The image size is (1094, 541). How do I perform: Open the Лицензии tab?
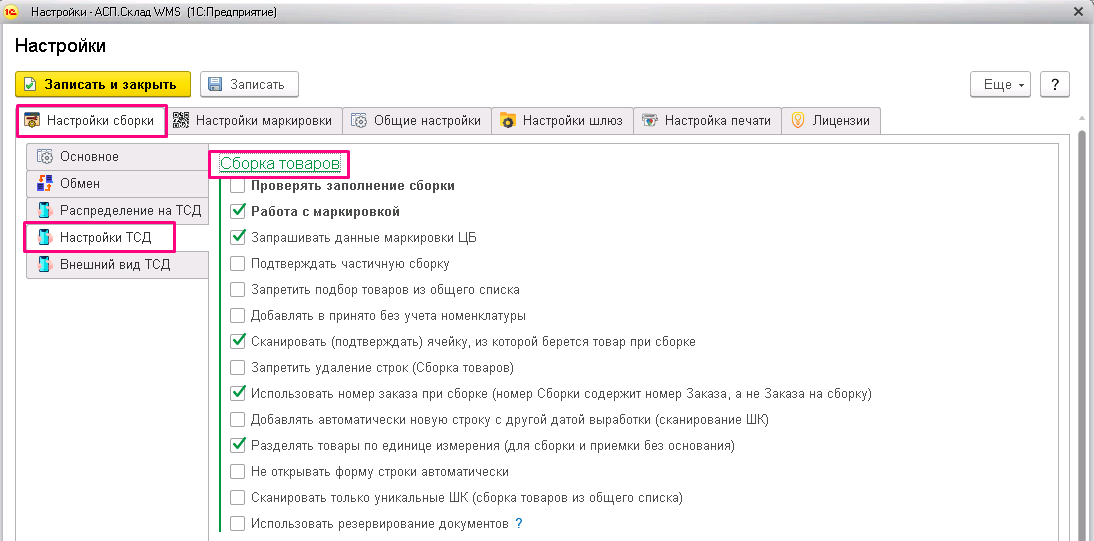tap(832, 120)
